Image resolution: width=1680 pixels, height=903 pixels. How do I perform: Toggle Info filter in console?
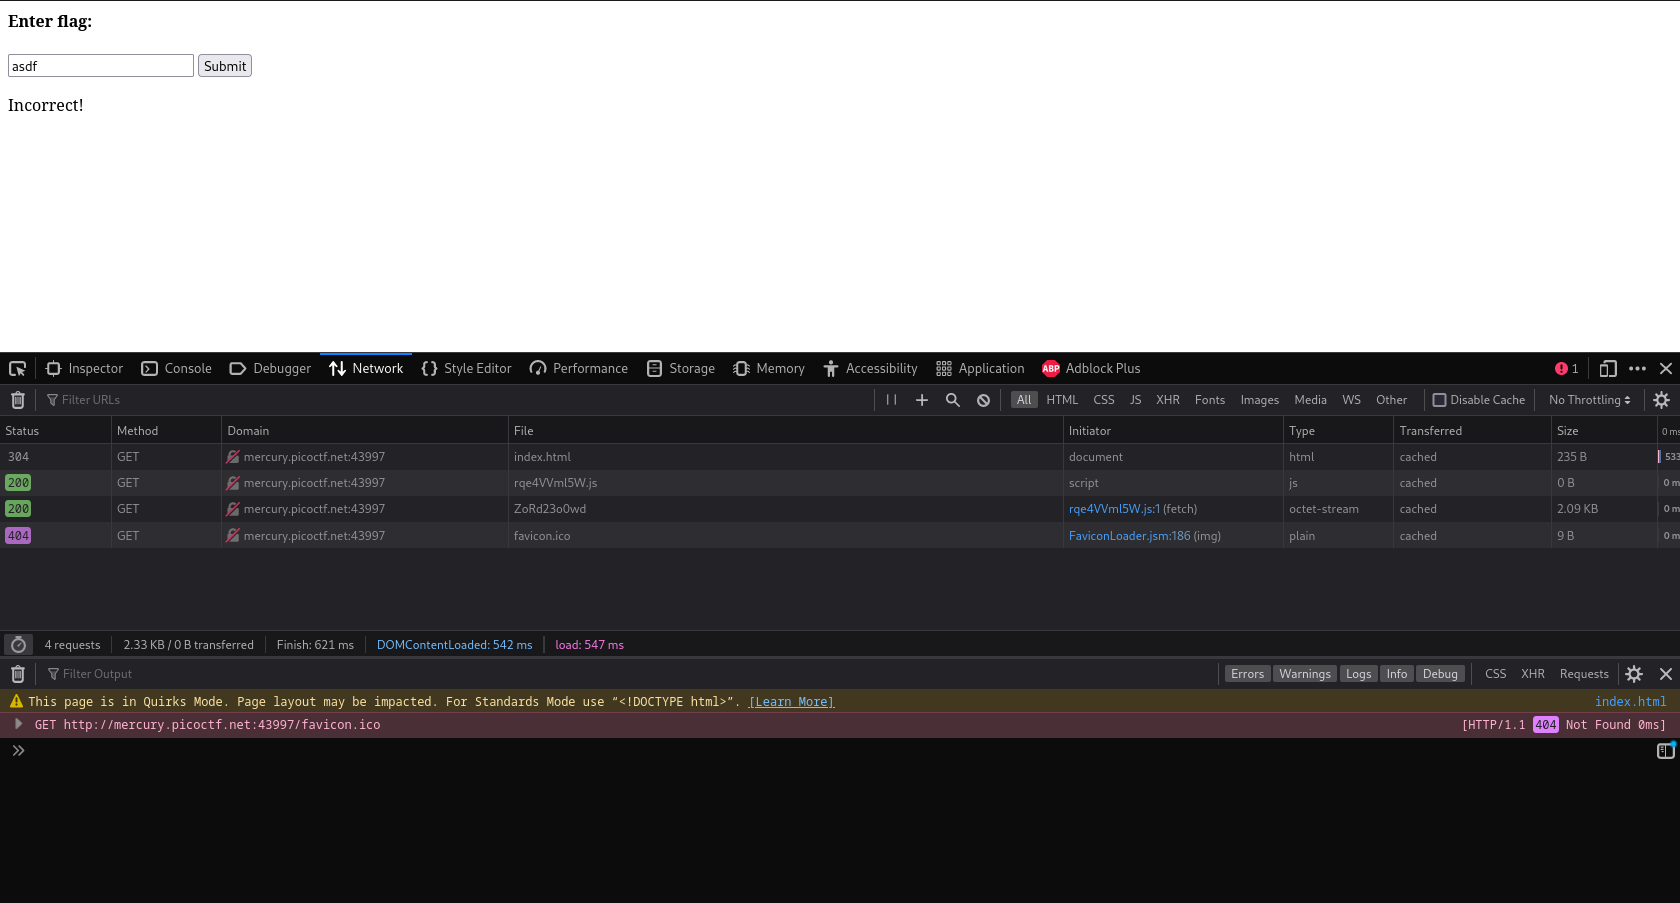point(1396,674)
